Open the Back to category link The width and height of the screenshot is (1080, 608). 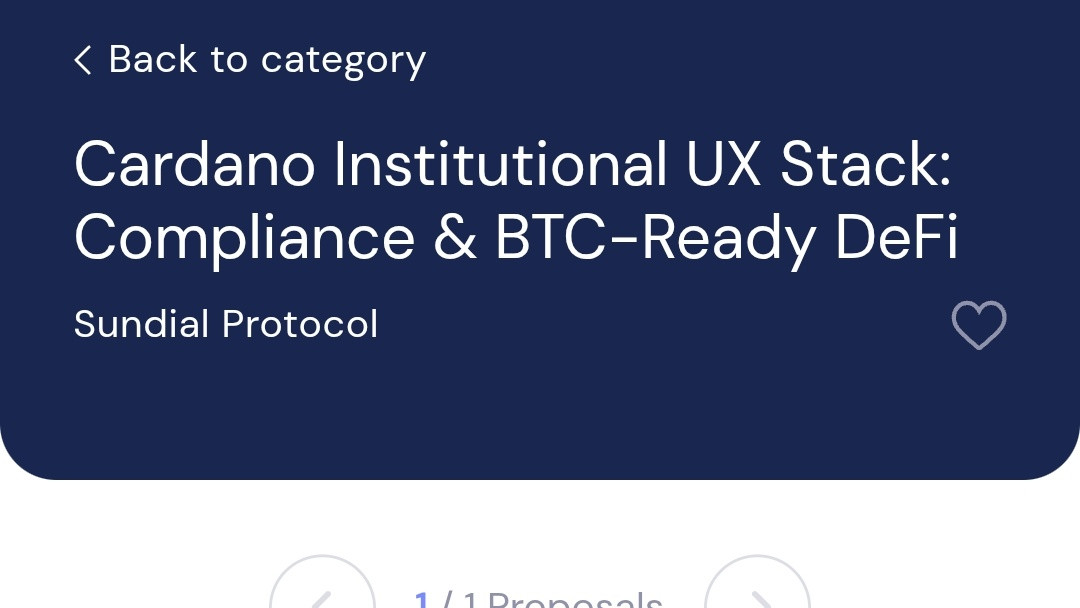point(250,60)
